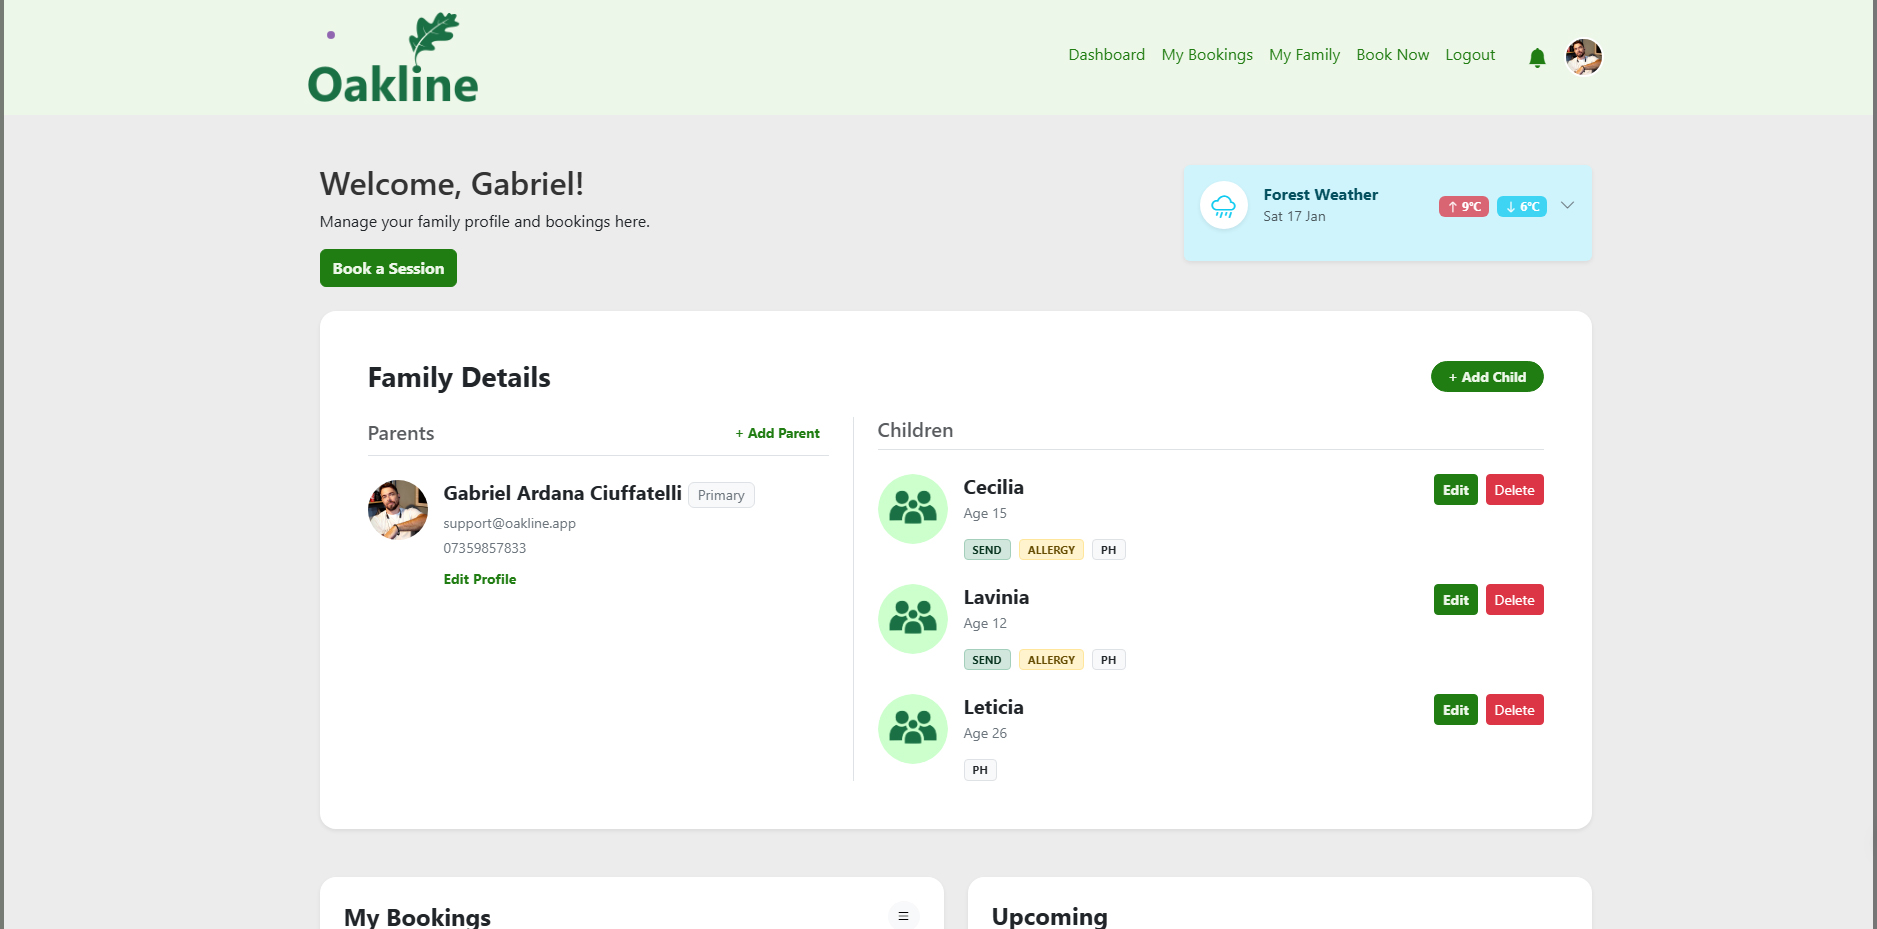Click Cecilia's green group avatar
1877x929 pixels.
pyautogui.click(x=912, y=509)
